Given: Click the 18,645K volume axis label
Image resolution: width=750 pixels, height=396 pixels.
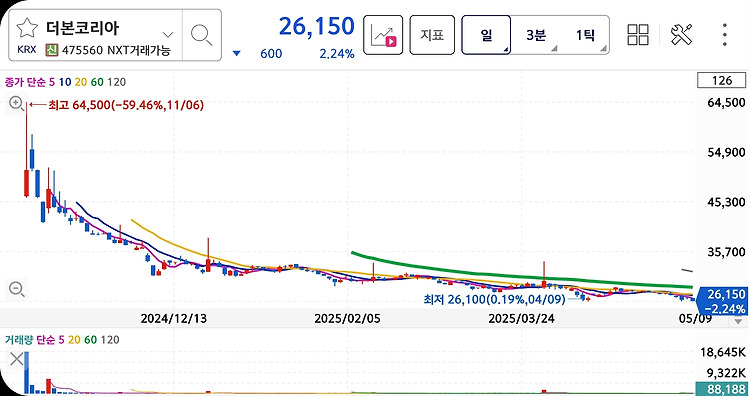Looking at the screenshot, I should 723,353.
